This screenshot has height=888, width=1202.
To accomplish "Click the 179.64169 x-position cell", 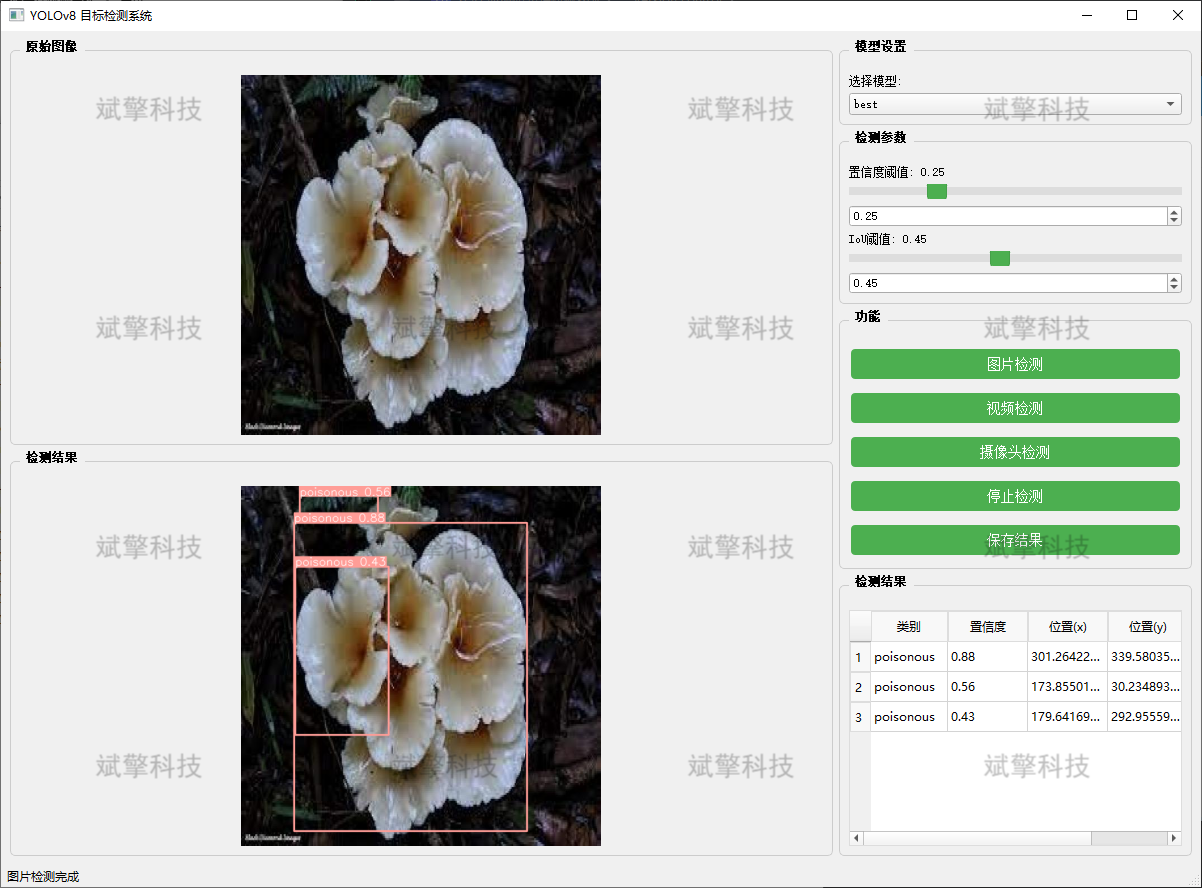I will tap(1068, 717).
